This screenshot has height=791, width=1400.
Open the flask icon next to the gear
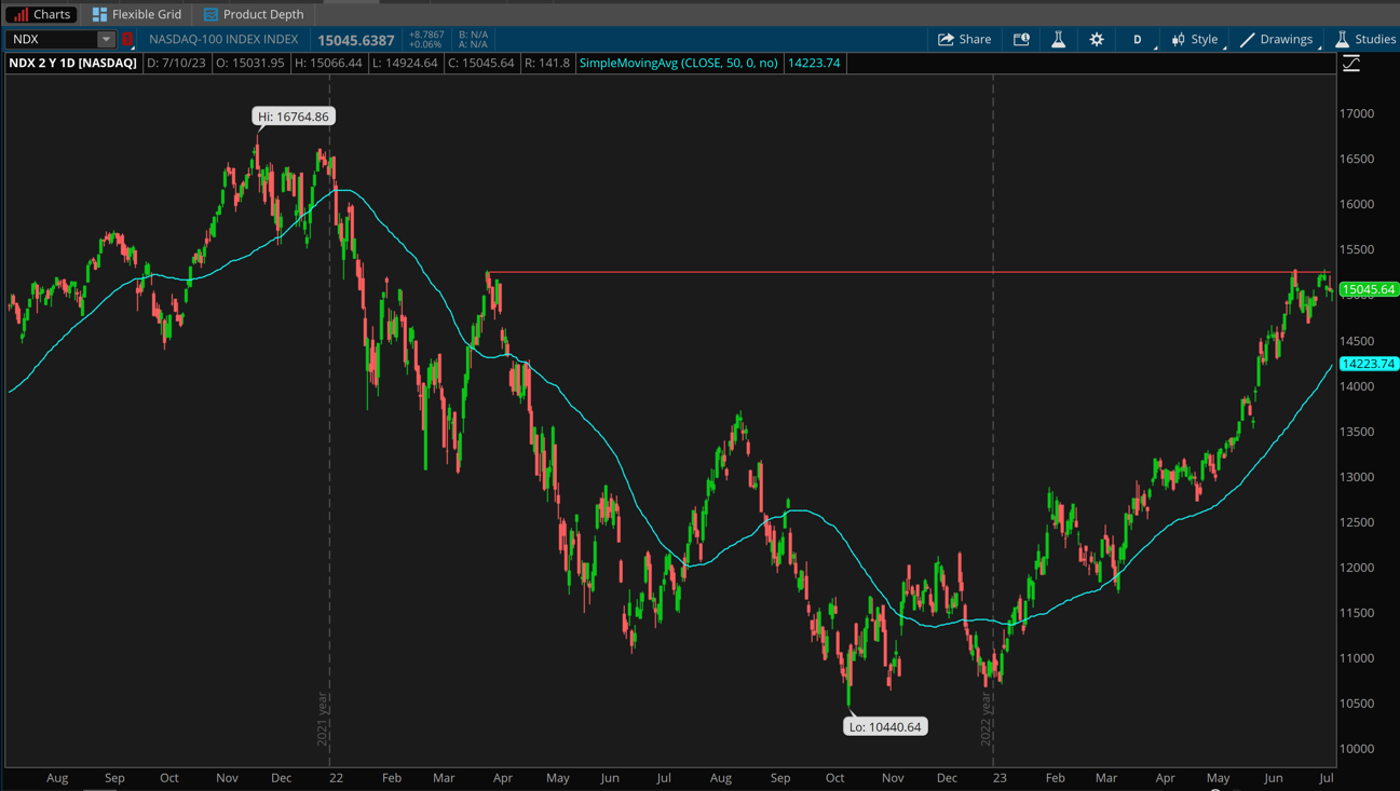[1058, 39]
